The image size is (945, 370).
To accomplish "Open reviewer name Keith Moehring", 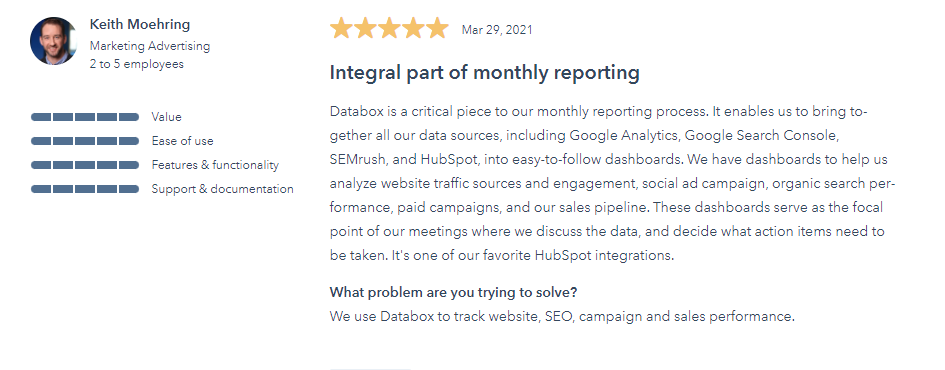I will pos(140,25).
